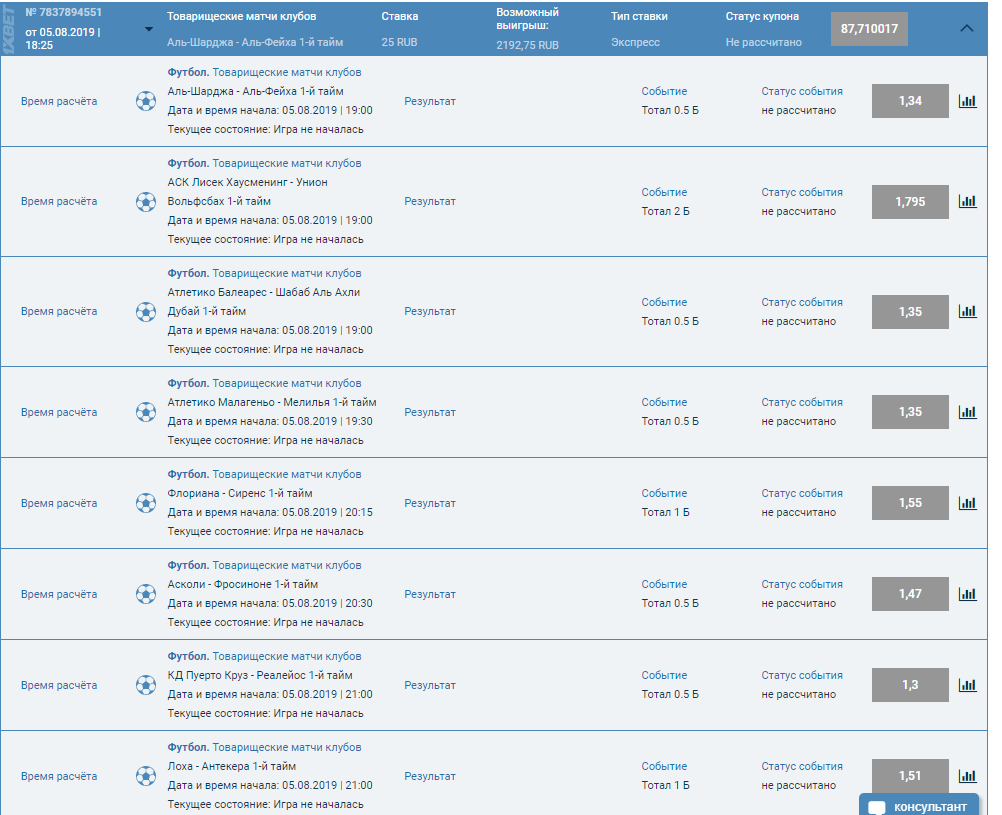The image size is (1002, 815).
Task: Click statistics chart icon for Атлетико Малагеньо row
Action: click(967, 412)
